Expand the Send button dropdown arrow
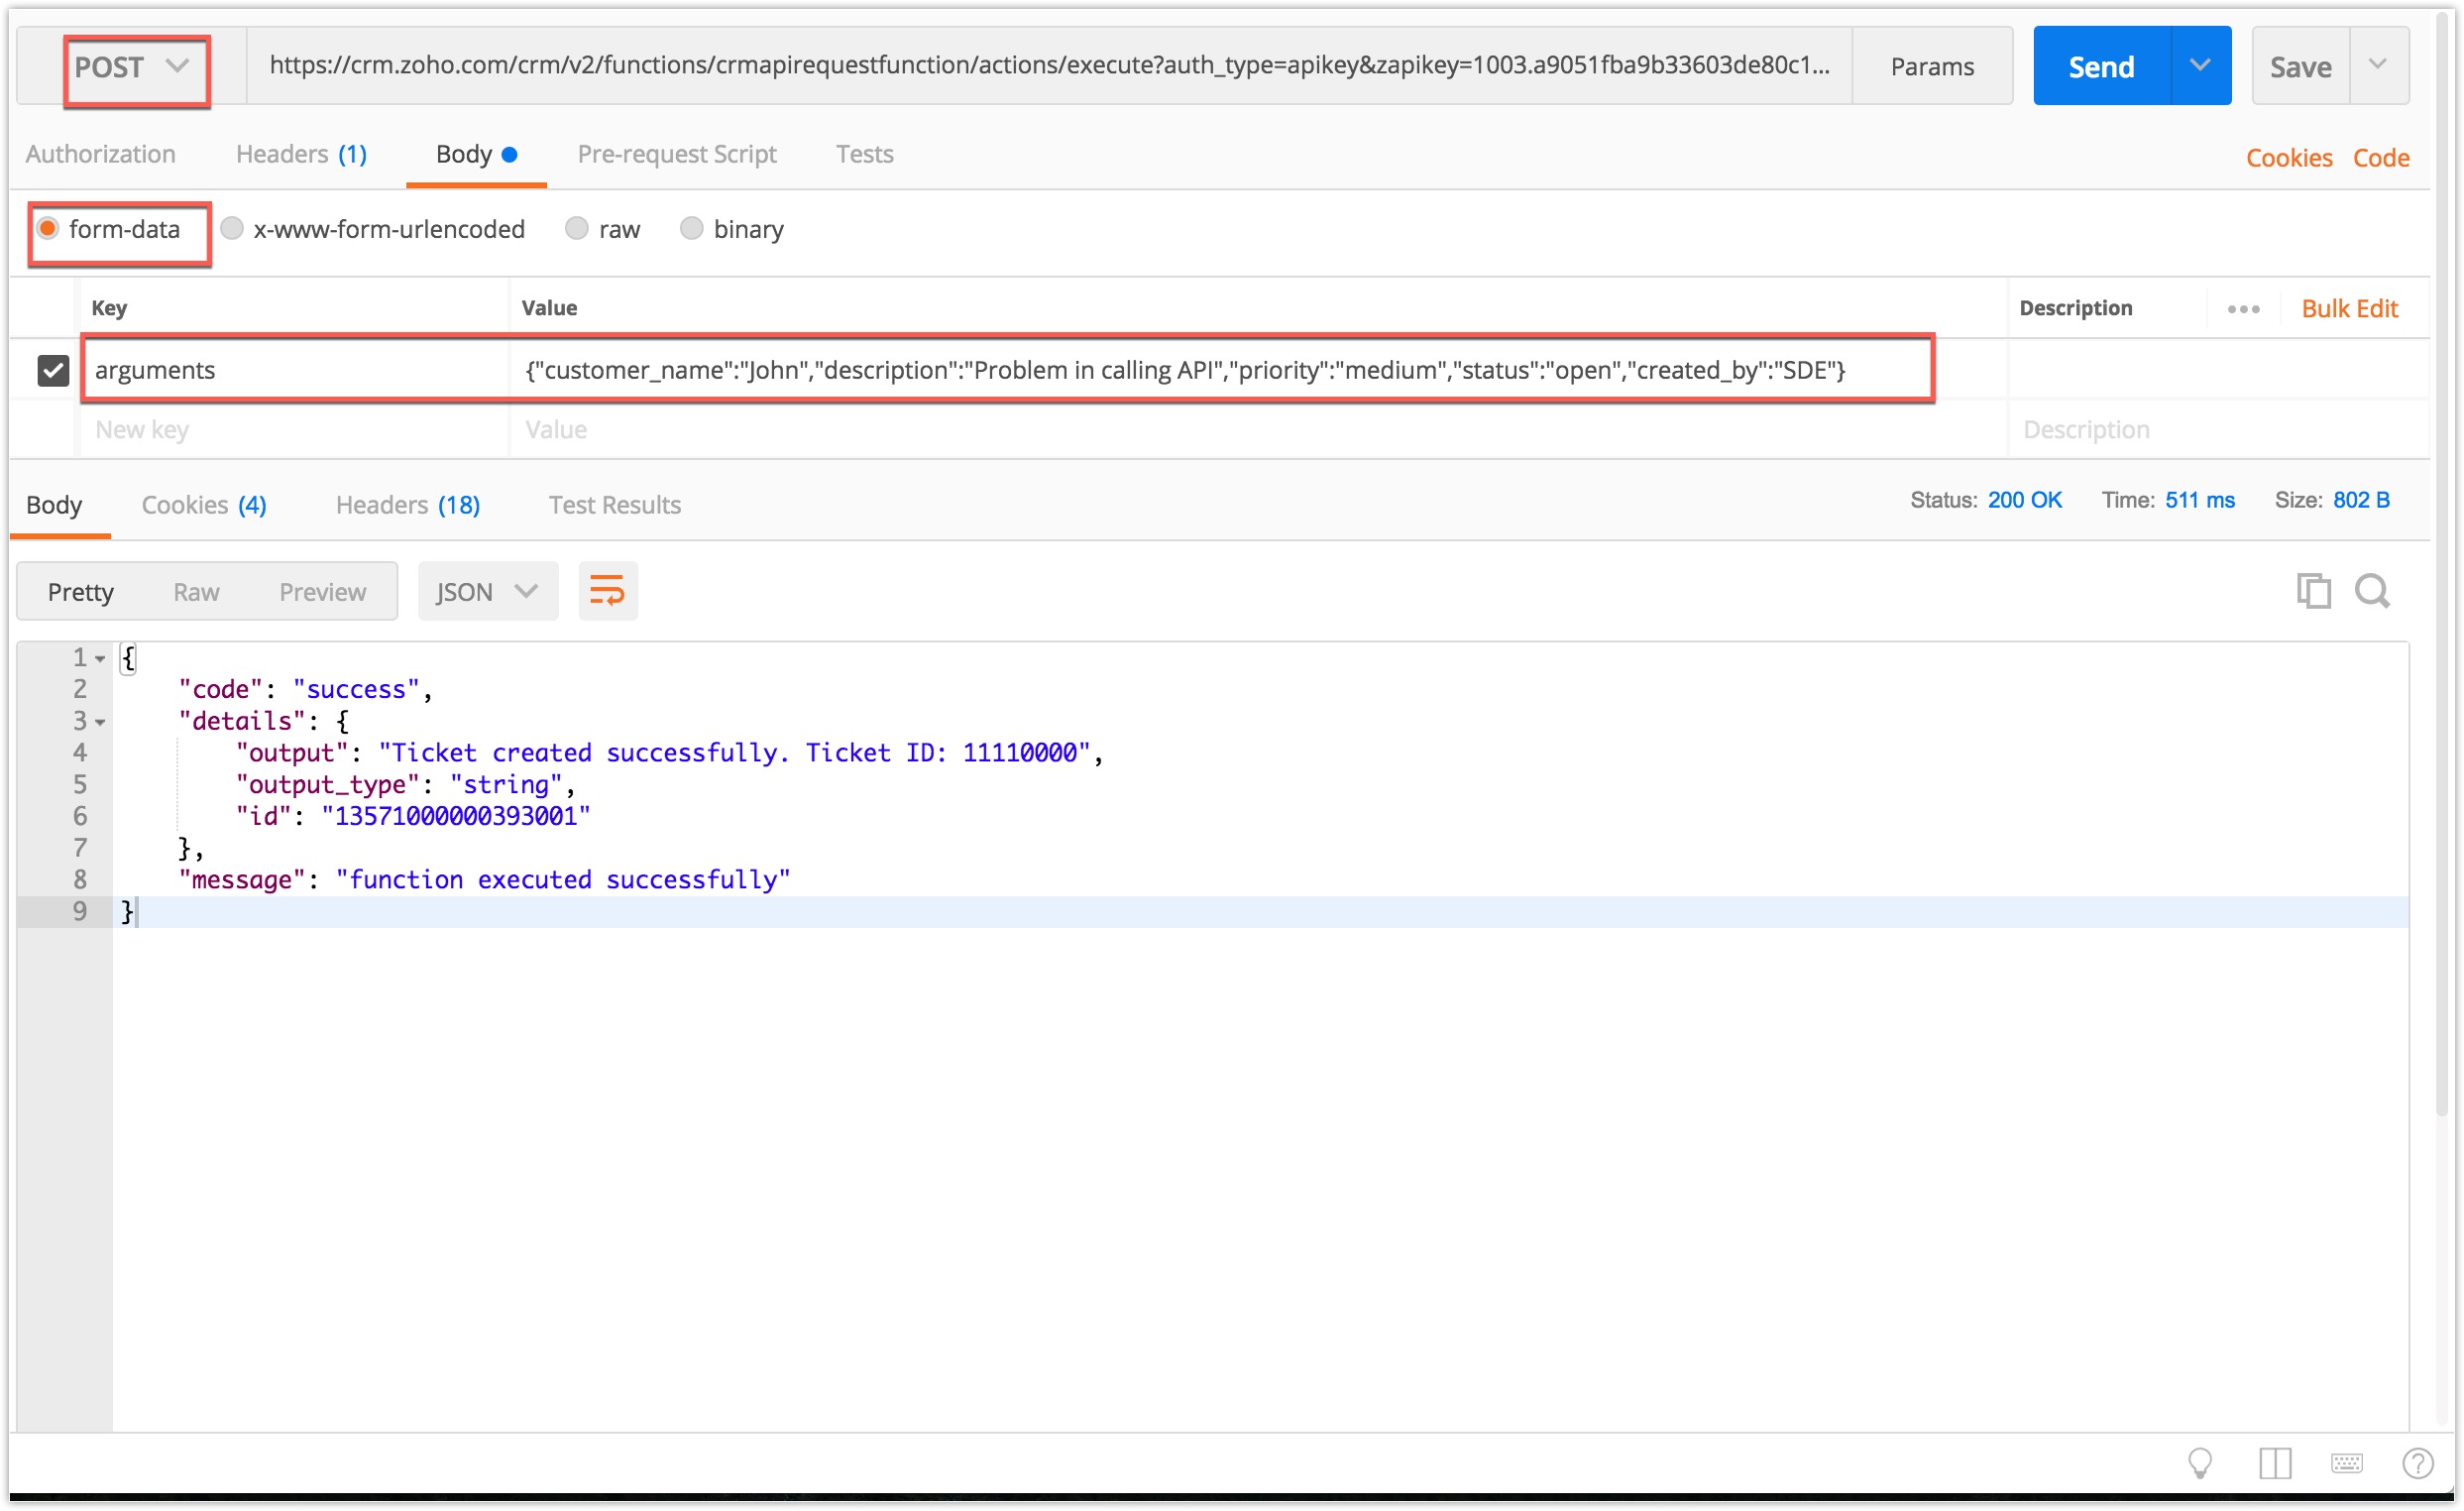The height and width of the screenshot is (1511, 2464). pos(2200,66)
